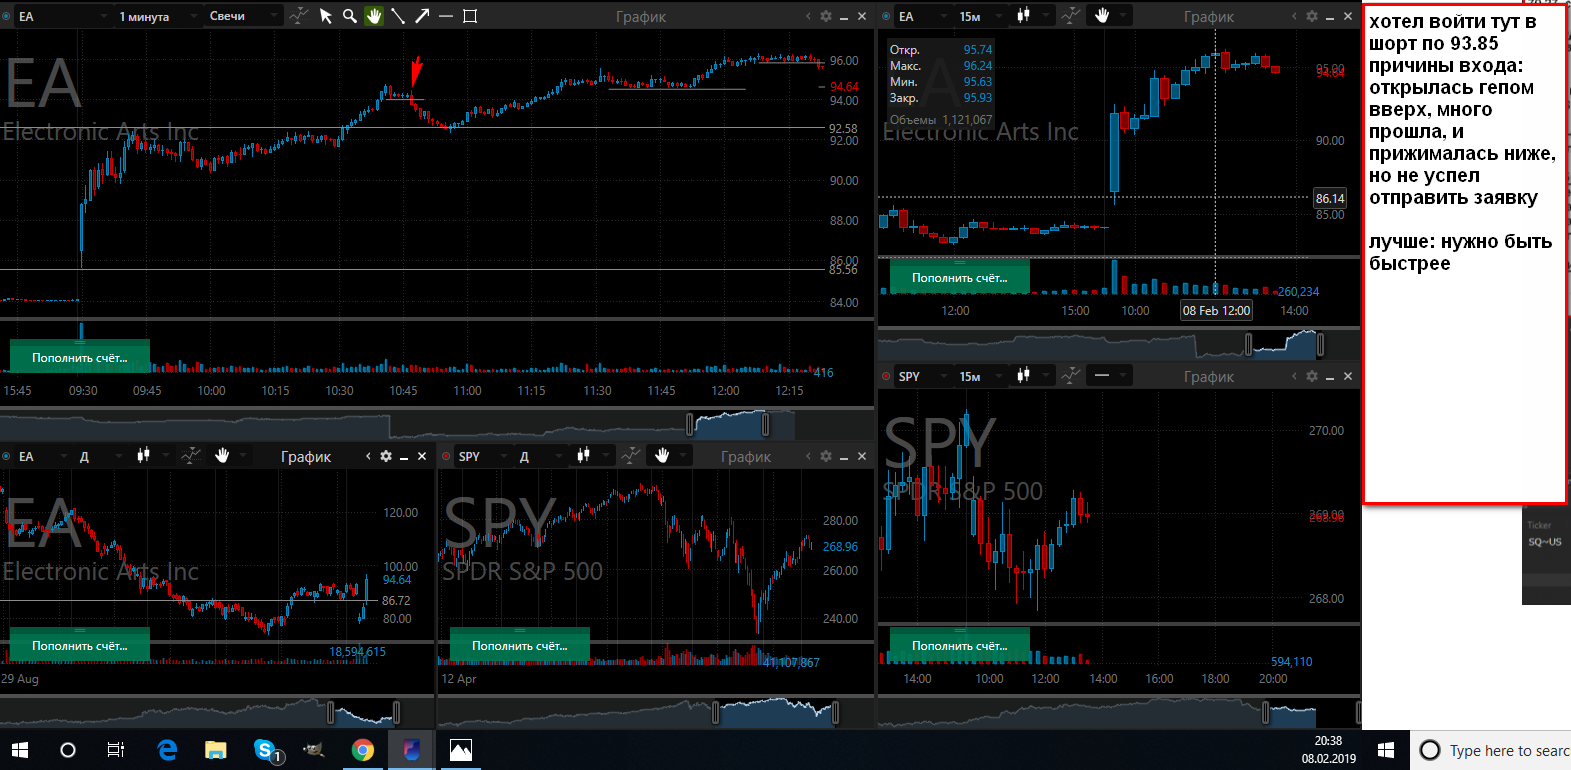The width and height of the screenshot is (1571, 770).
Task: Open settings gear of EA 15m chart
Action: point(1312,16)
